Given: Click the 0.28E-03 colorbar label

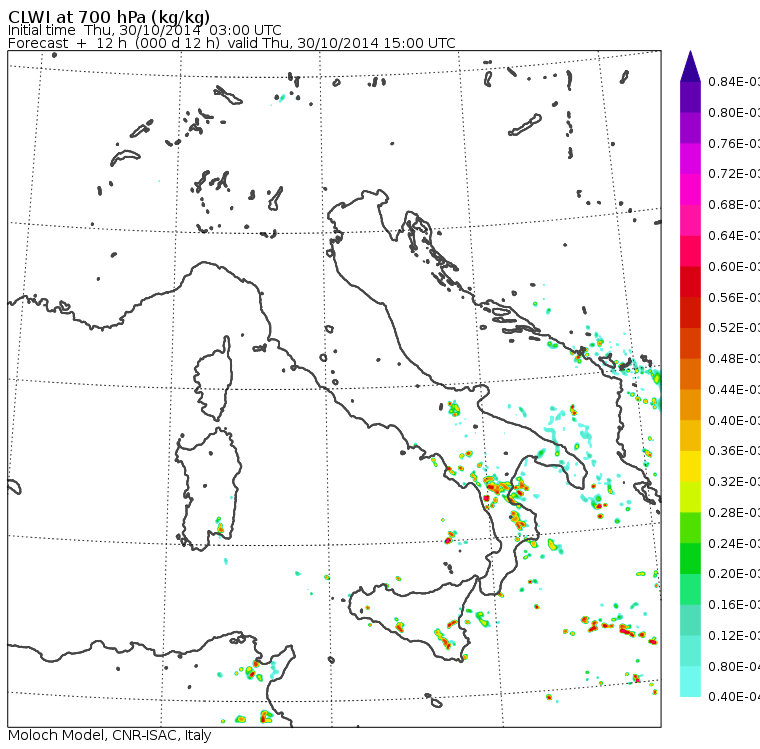Looking at the screenshot, I should [x=734, y=513].
